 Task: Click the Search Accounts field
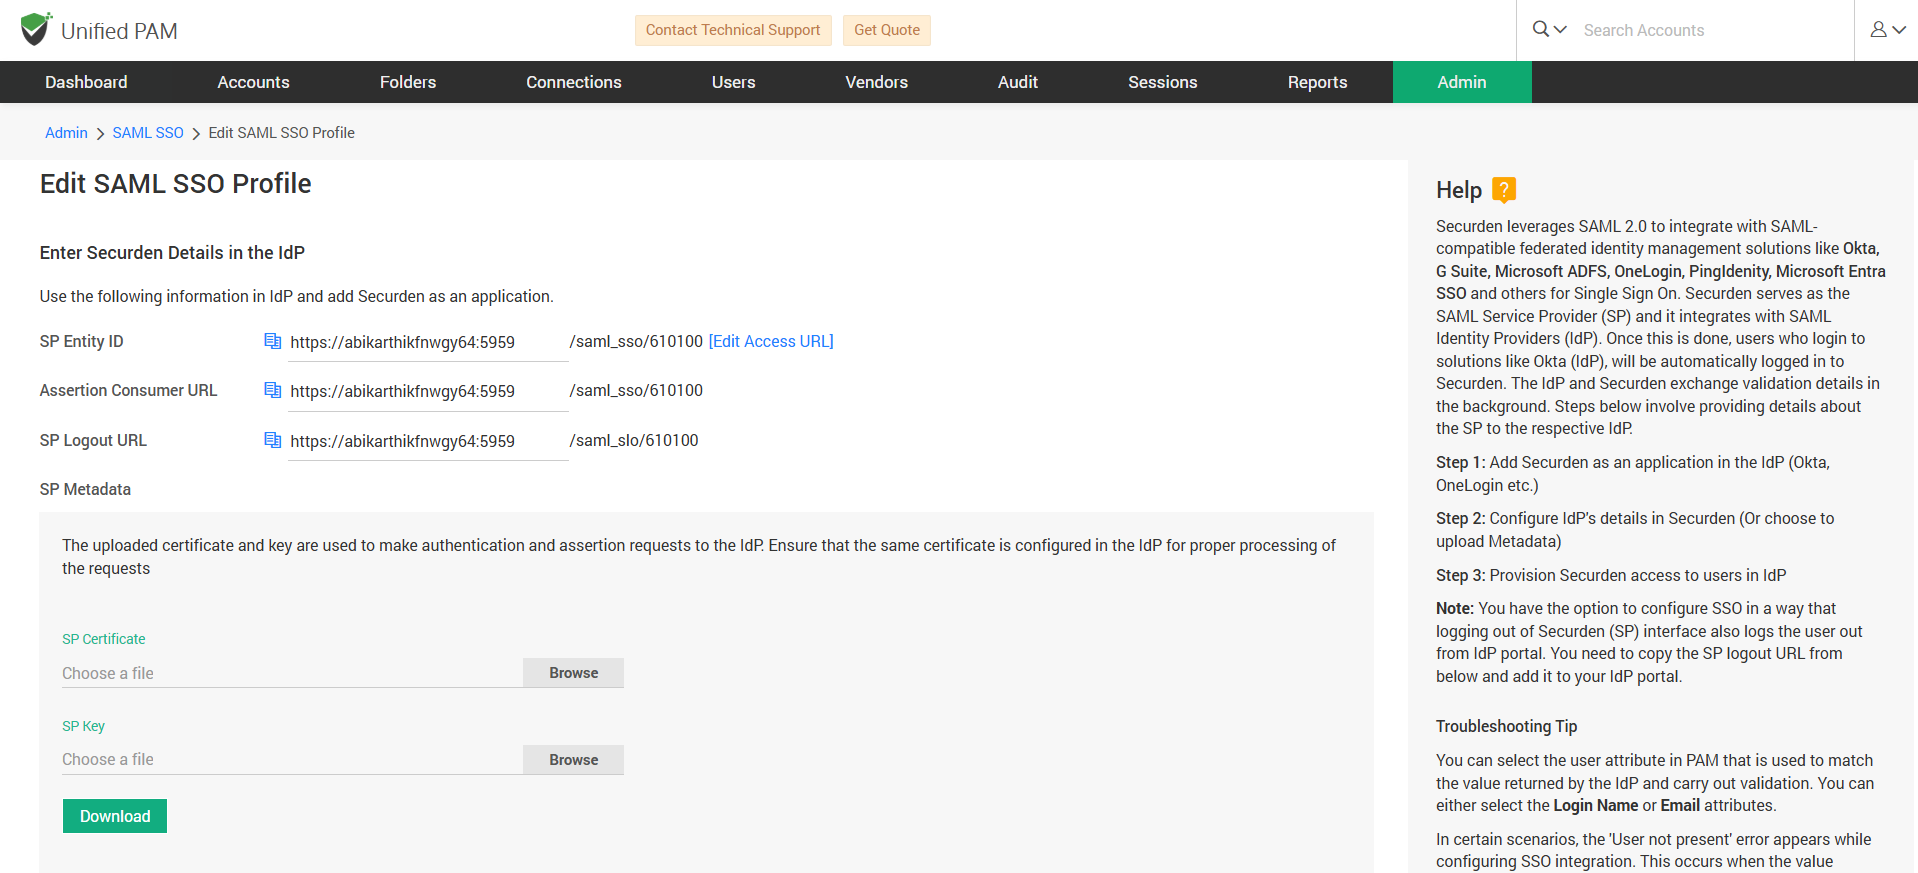tap(1700, 31)
